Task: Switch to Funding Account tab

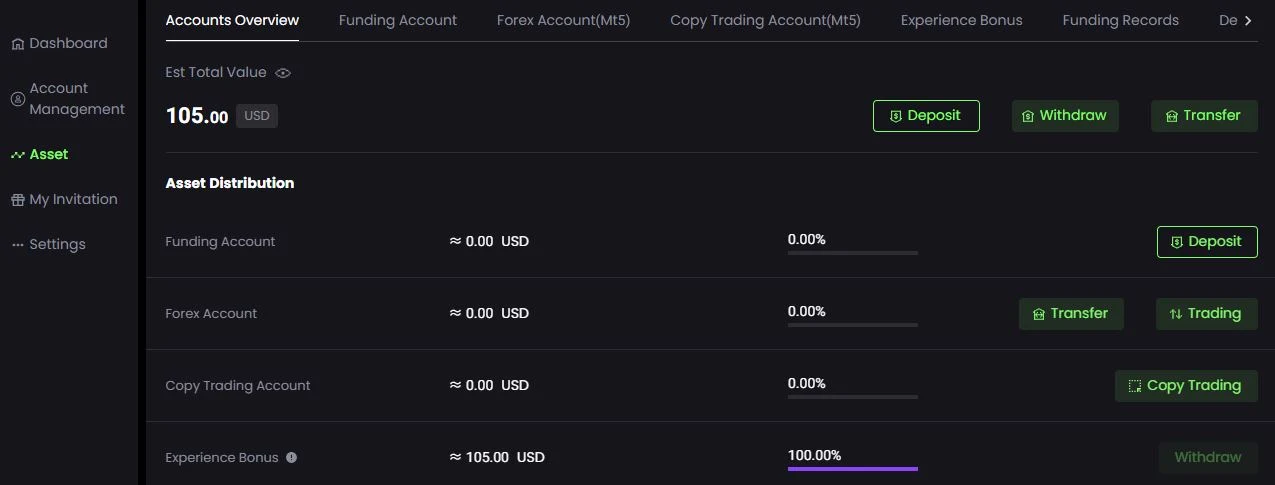Action: [x=398, y=20]
